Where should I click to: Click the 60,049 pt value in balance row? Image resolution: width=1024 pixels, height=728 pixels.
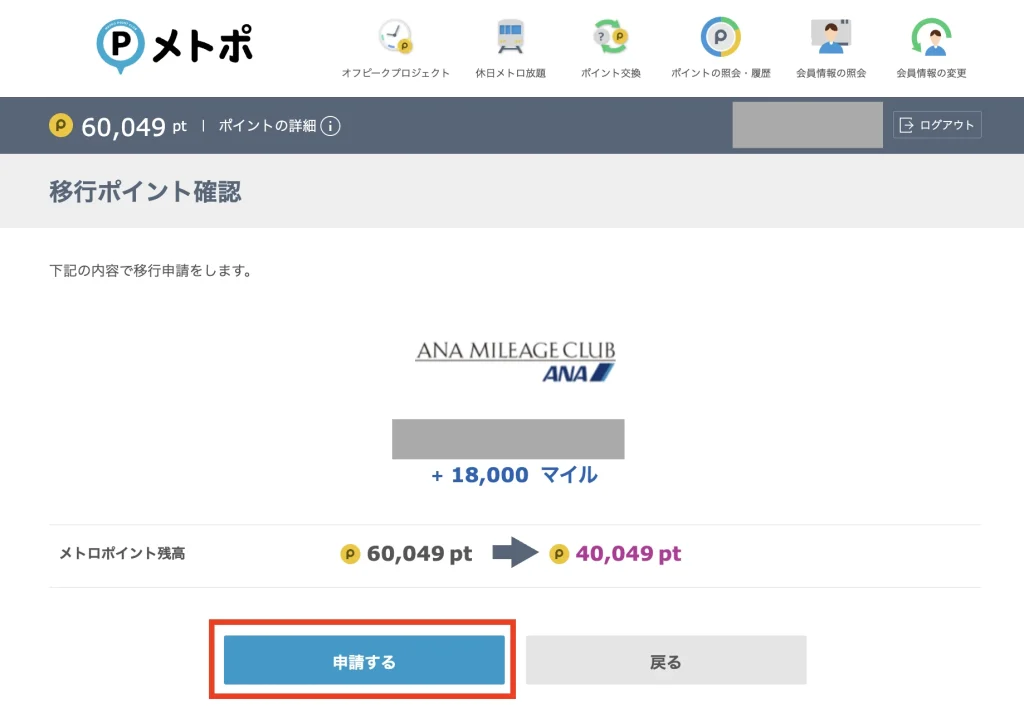tap(419, 554)
